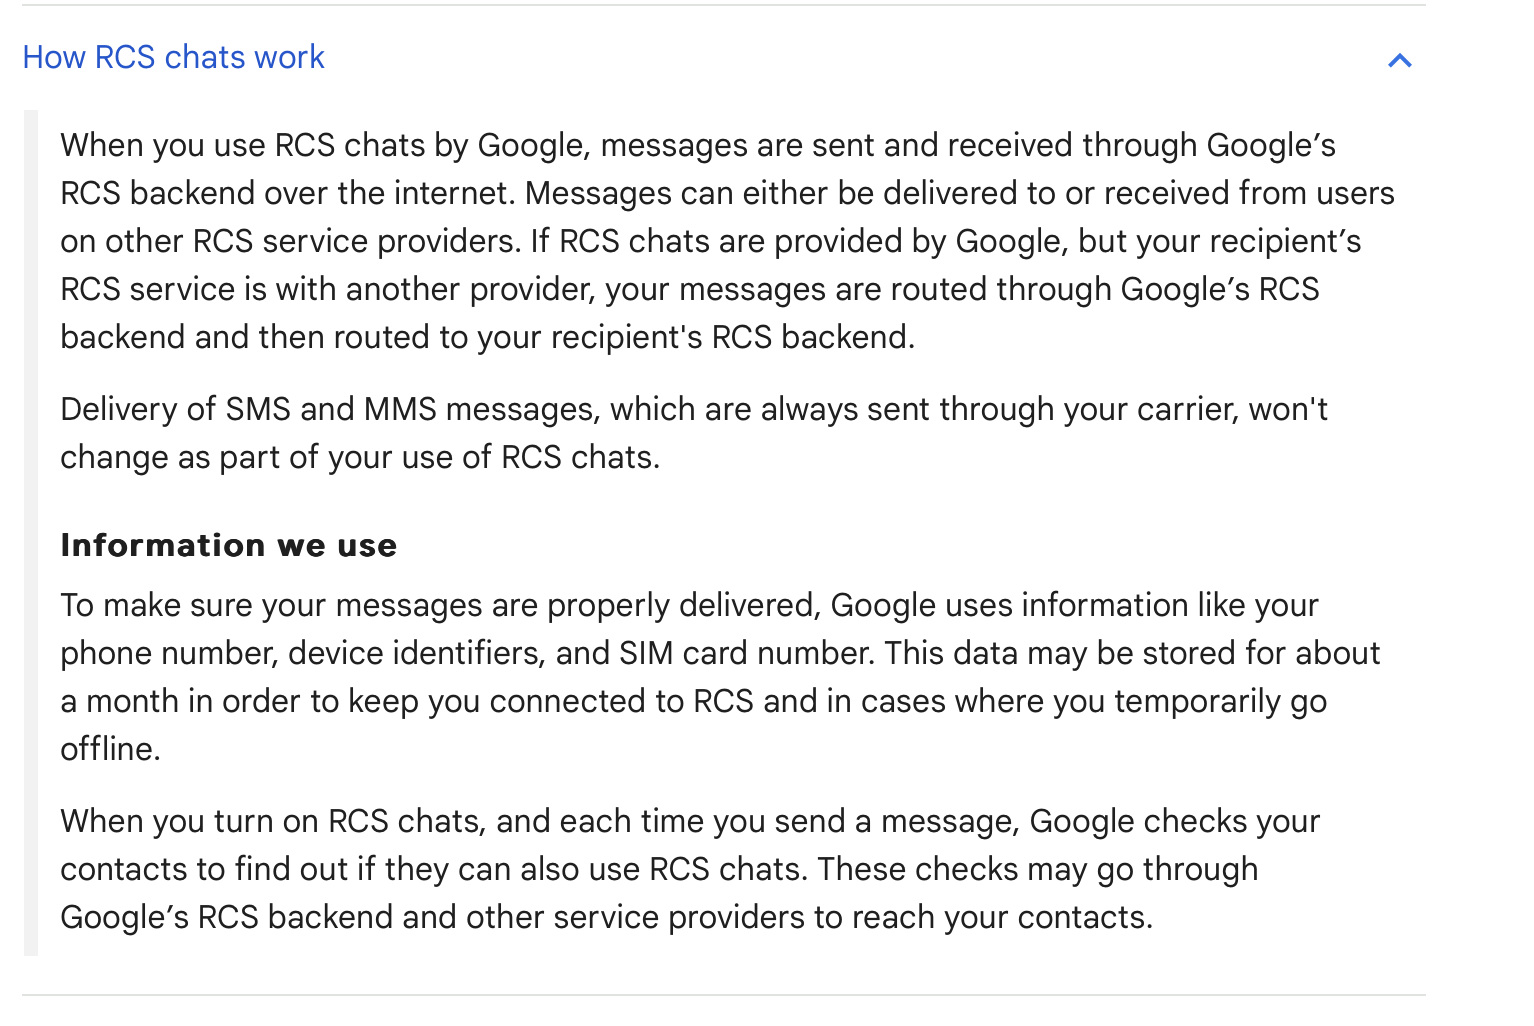This screenshot has width=1534, height=1026.
Task: Click the line beginning "Delivery of SMS and MMS"
Action: [x=694, y=409]
